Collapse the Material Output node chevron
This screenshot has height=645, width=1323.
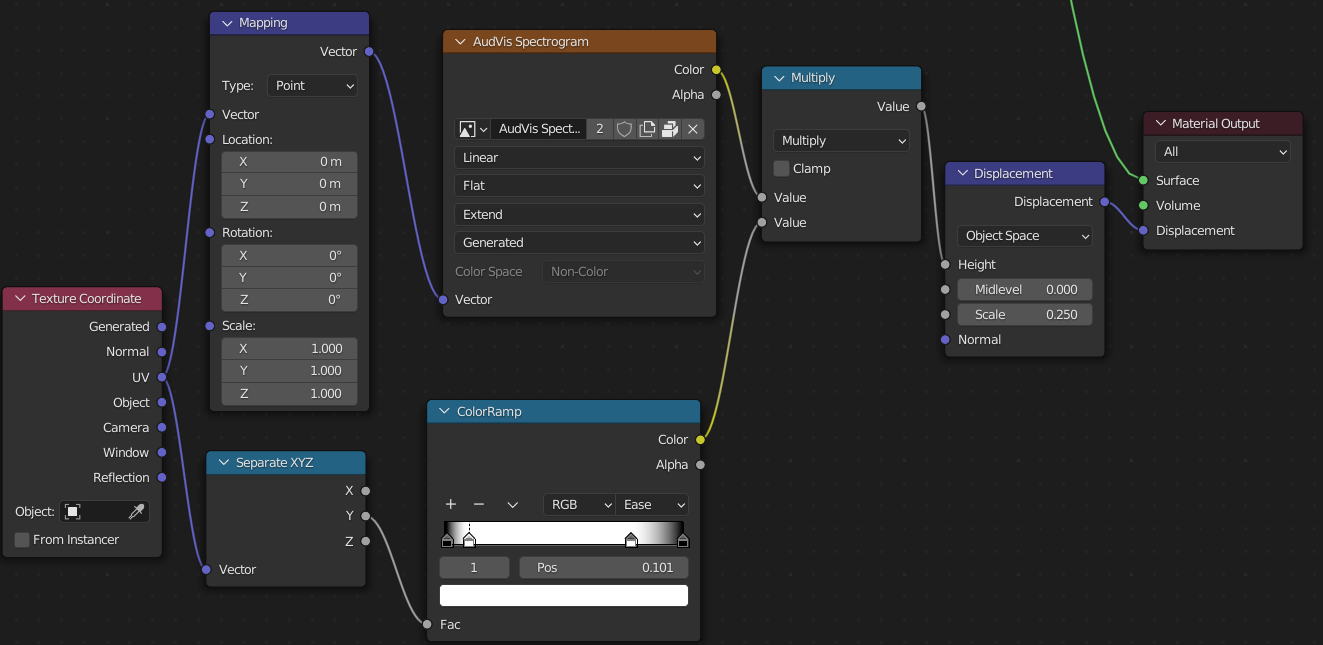pyautogui.click(x=1160, y=124)
